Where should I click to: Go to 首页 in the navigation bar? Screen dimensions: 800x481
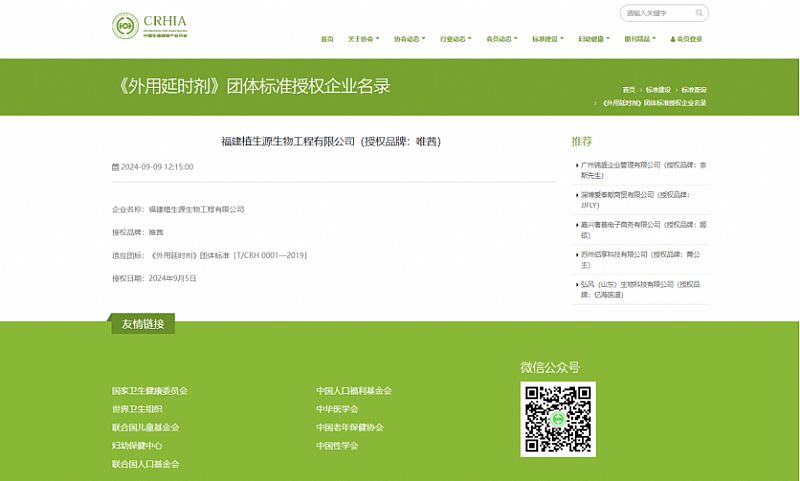pos(327,39)
